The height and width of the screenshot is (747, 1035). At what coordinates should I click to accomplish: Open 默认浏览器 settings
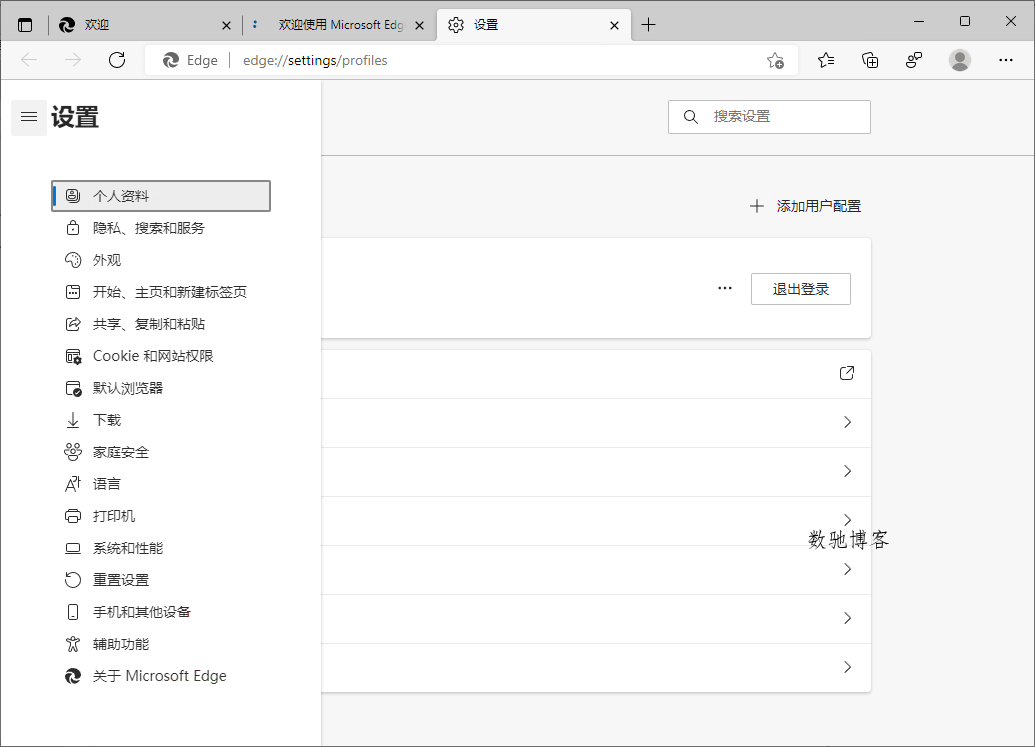(x=161, y=388)
